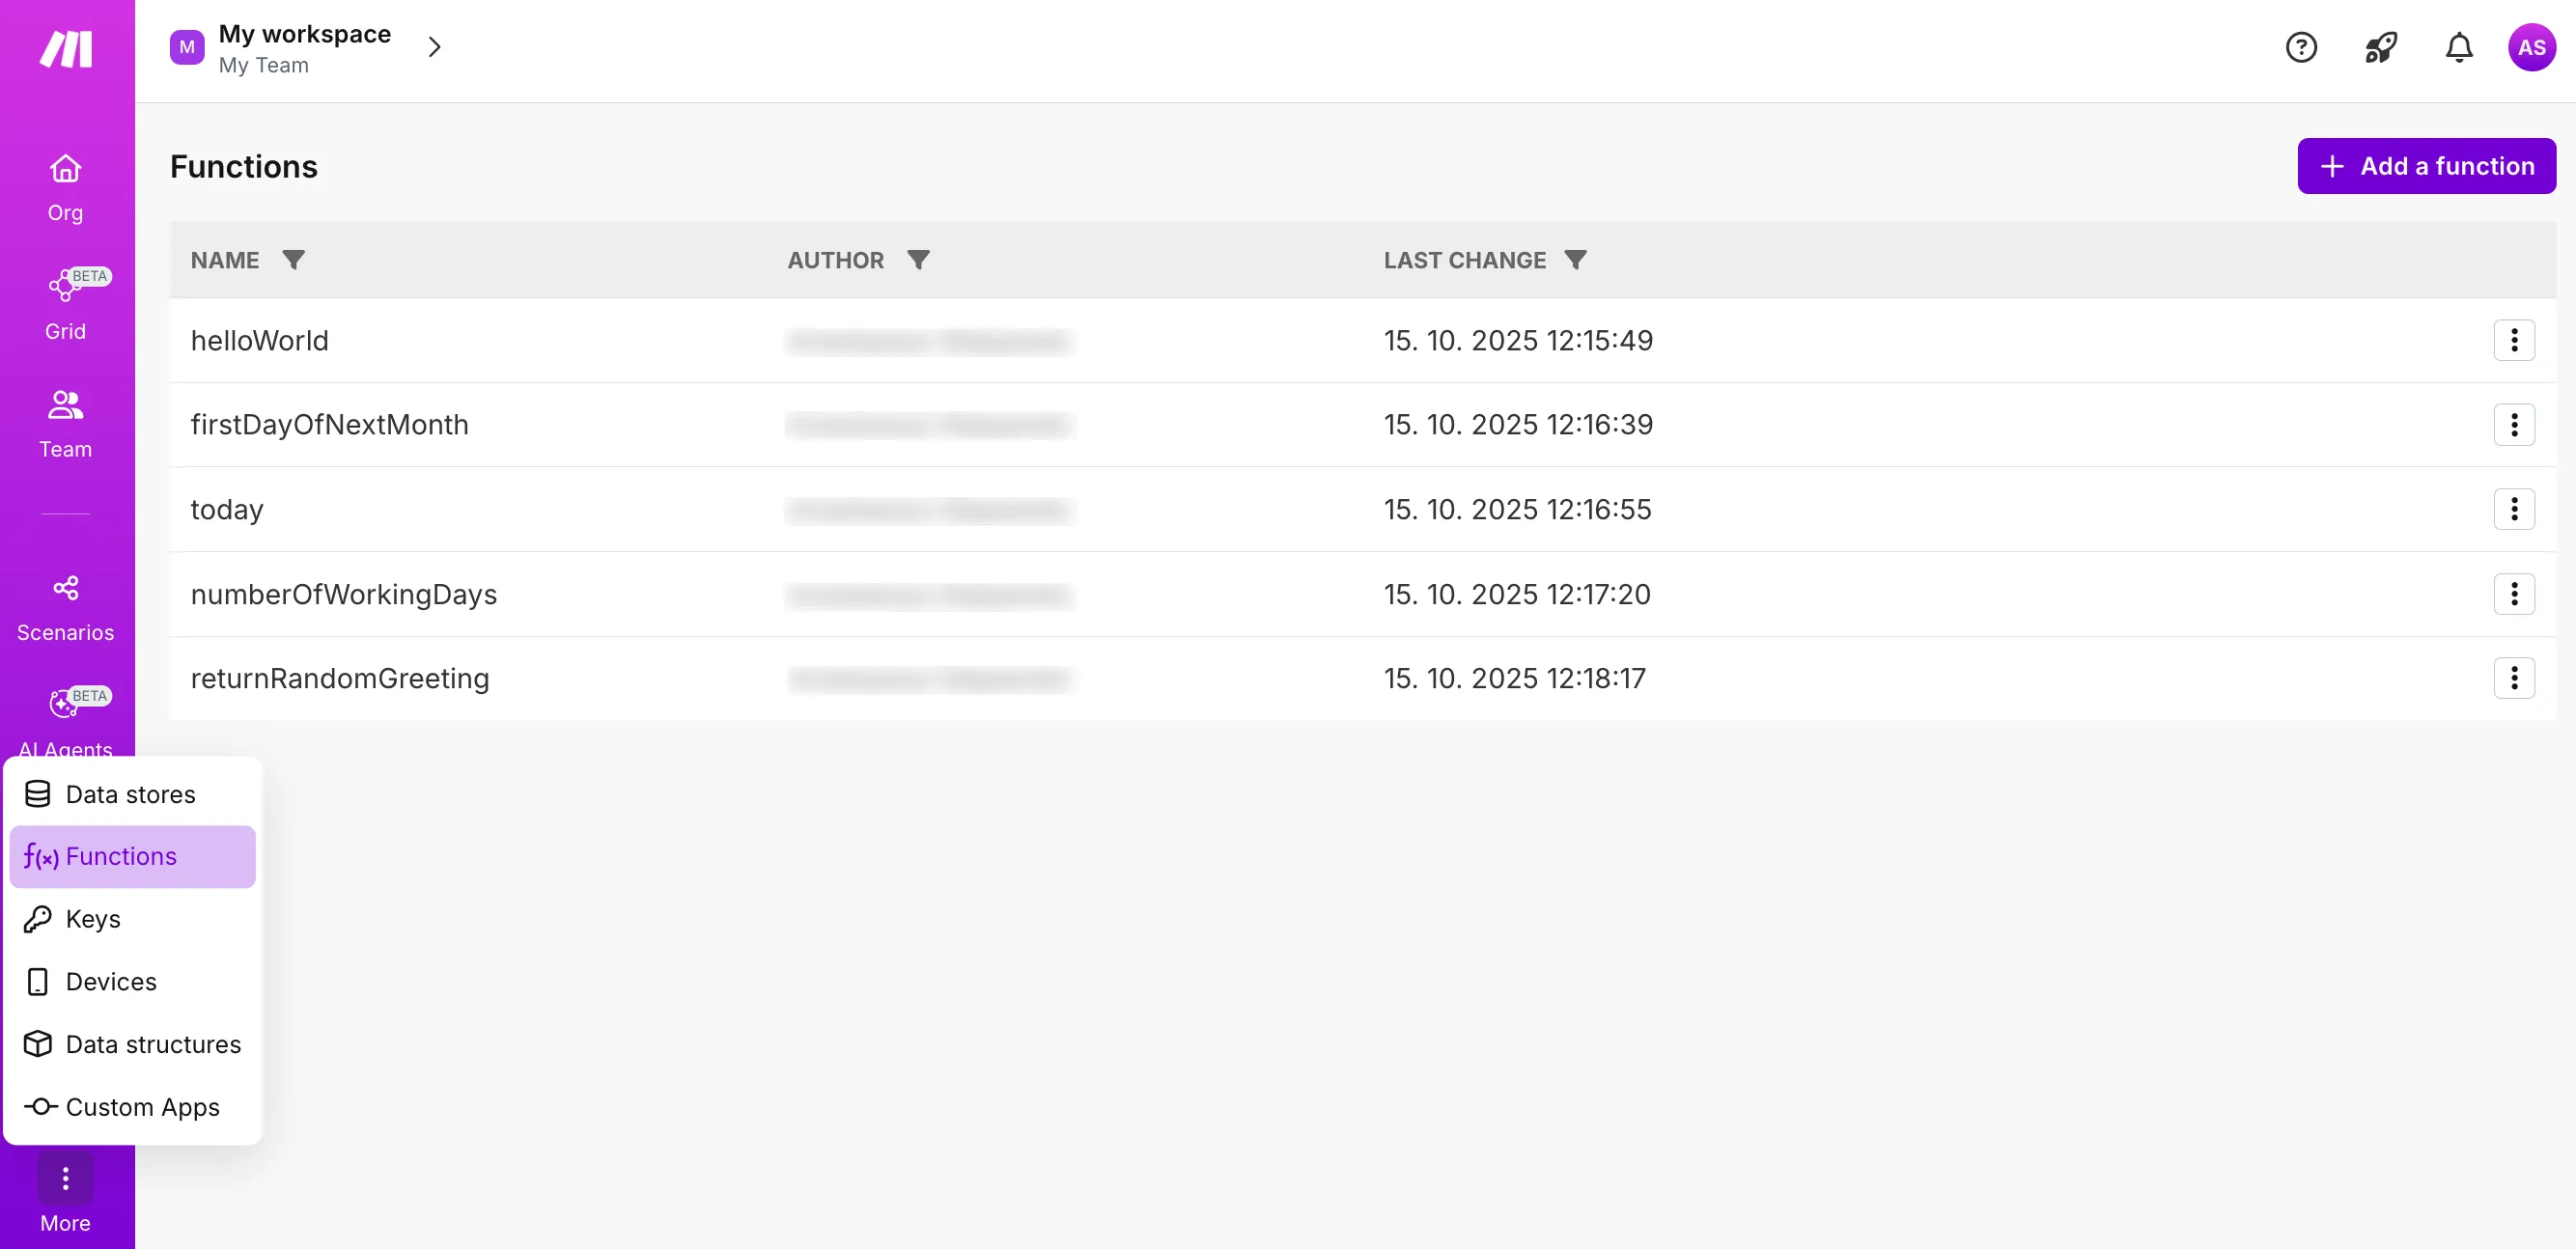Filter the AUTHOR column
2576x1249 pixels.
pyautogui.click(x=918, y=260)
